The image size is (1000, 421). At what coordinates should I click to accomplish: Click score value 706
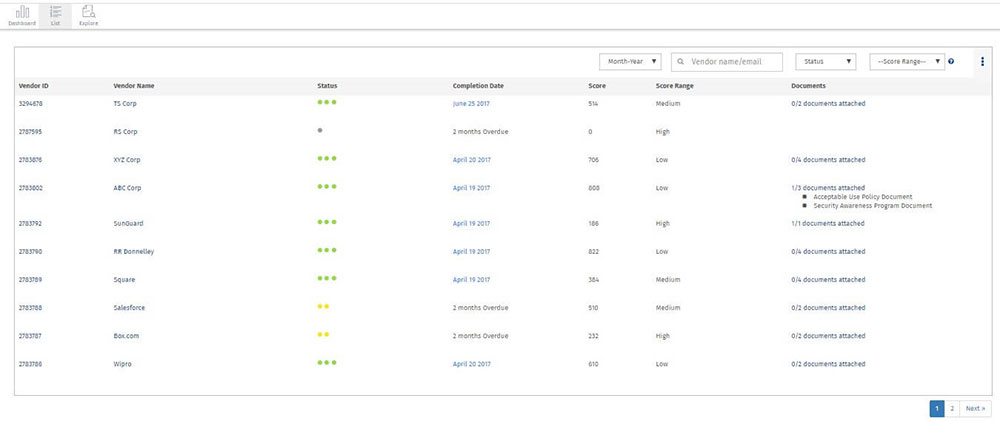pyautogui.click(x=594, y=160)
